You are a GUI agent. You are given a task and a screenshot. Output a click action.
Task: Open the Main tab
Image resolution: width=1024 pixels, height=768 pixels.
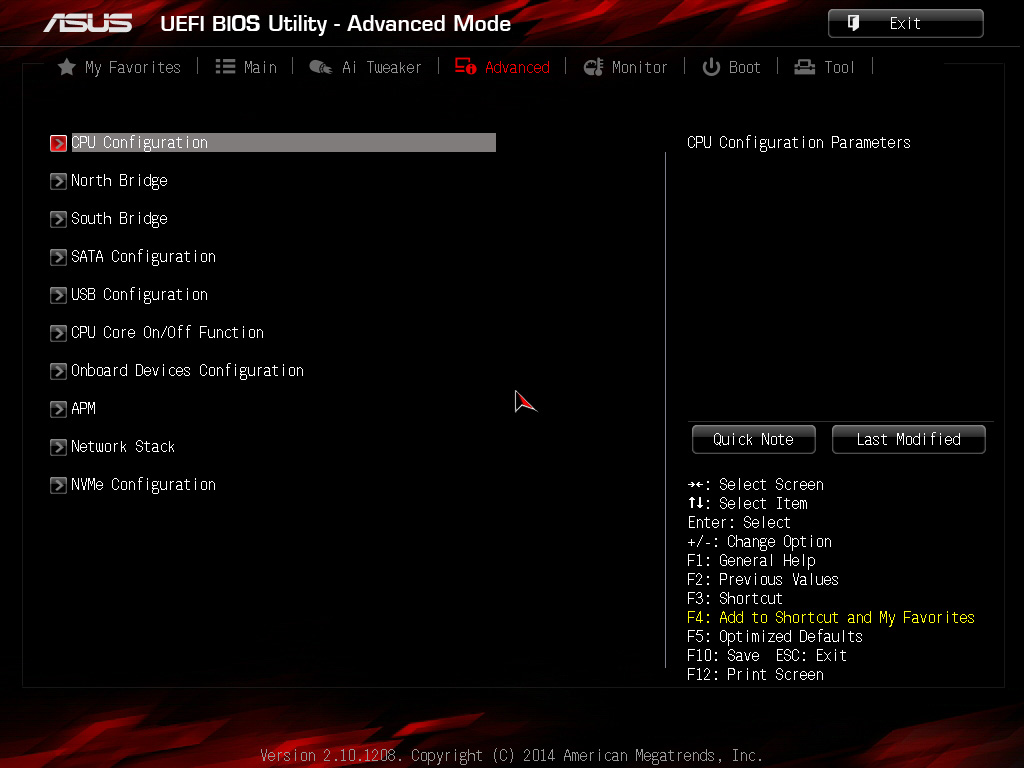point(260,67)
